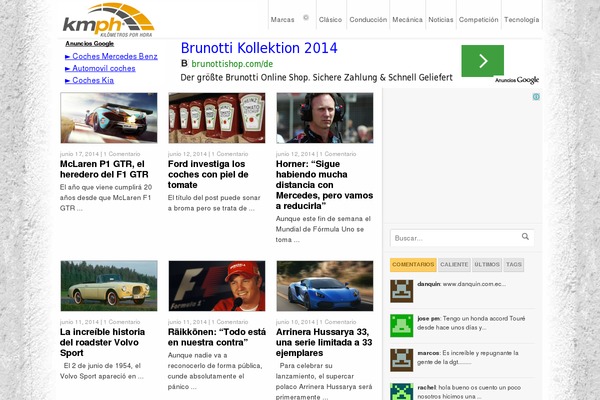Open the Heinz ketchup bottles thumbnail
This screenshot has height=400, width=600.
pos(217,118)
